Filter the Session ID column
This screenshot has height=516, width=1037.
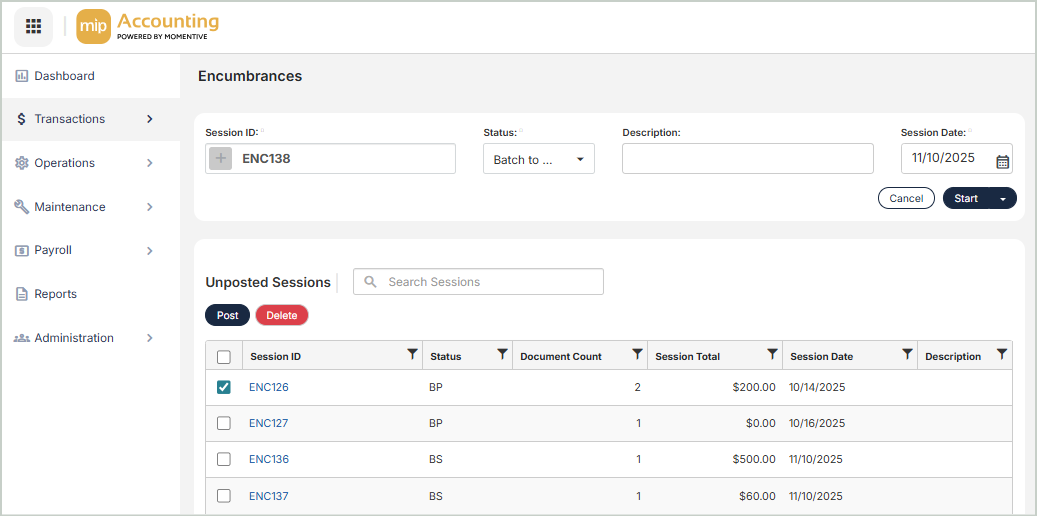[412, 355]
